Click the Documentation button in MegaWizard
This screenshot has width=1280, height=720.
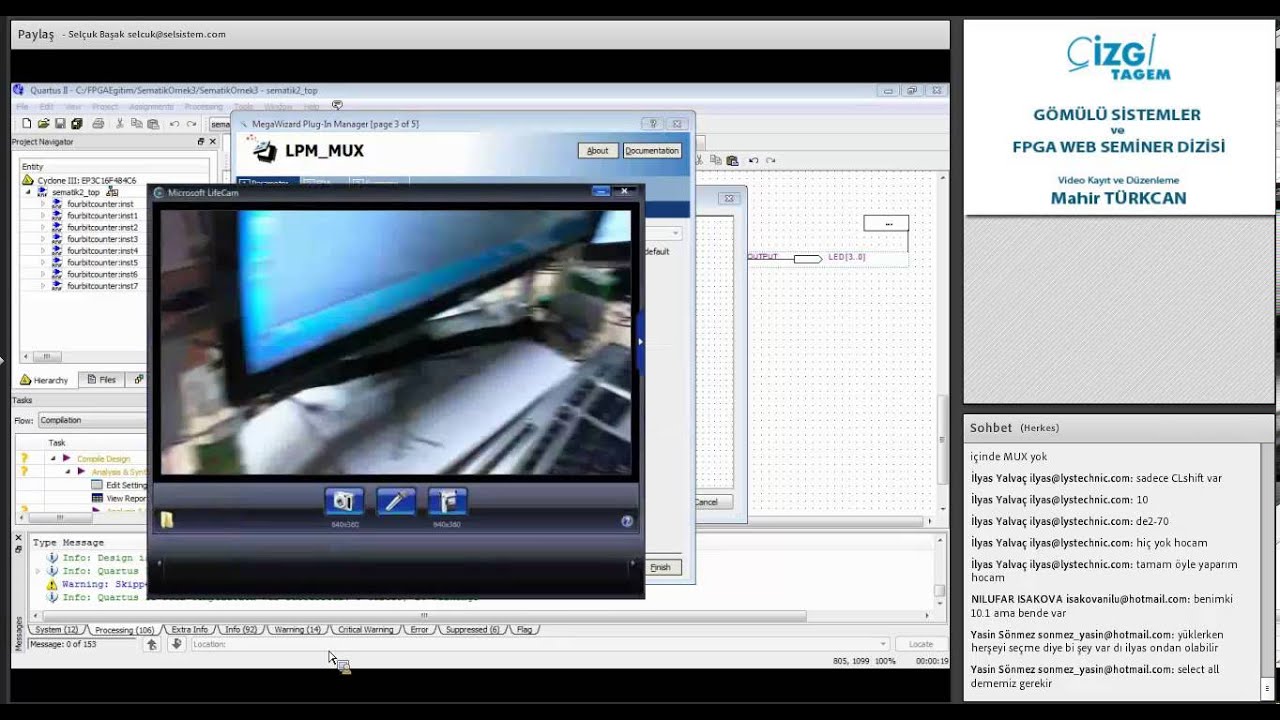pos(652,151)
